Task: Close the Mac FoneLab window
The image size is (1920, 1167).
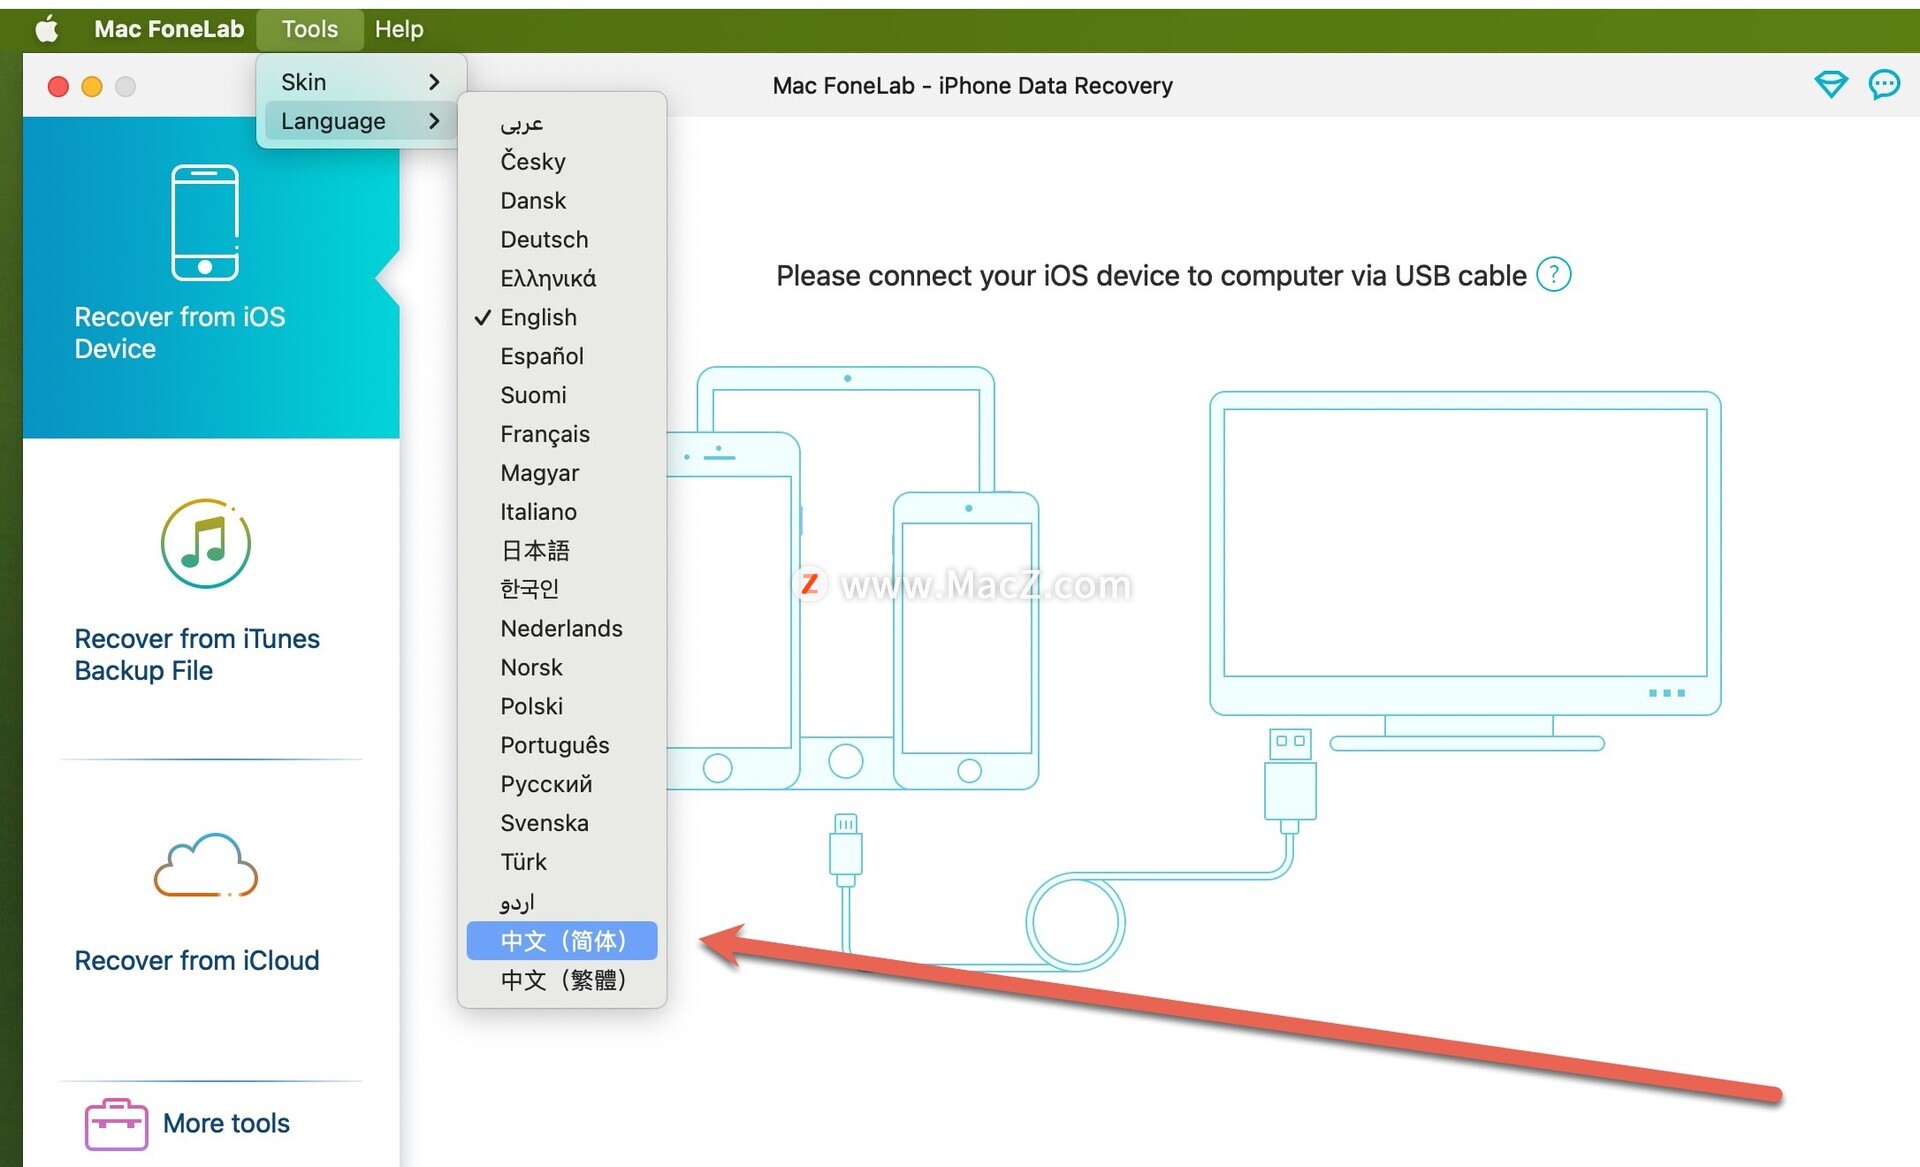Action: (58, 86)
